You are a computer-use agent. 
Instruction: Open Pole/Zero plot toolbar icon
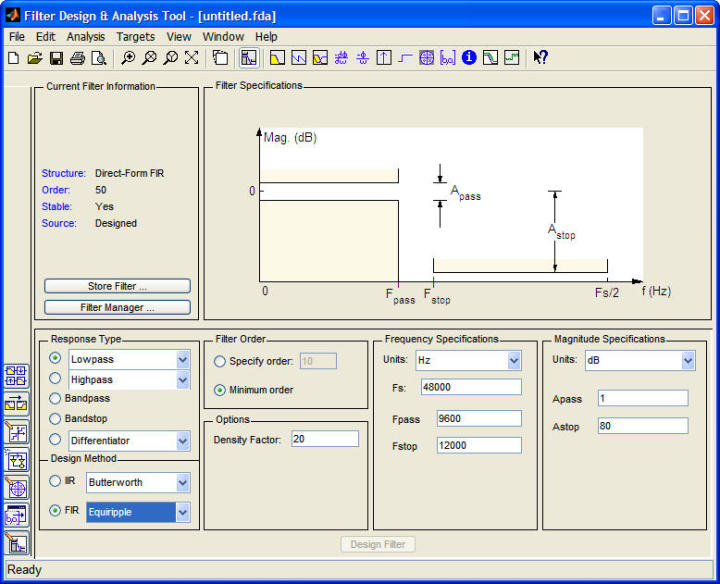426,58
